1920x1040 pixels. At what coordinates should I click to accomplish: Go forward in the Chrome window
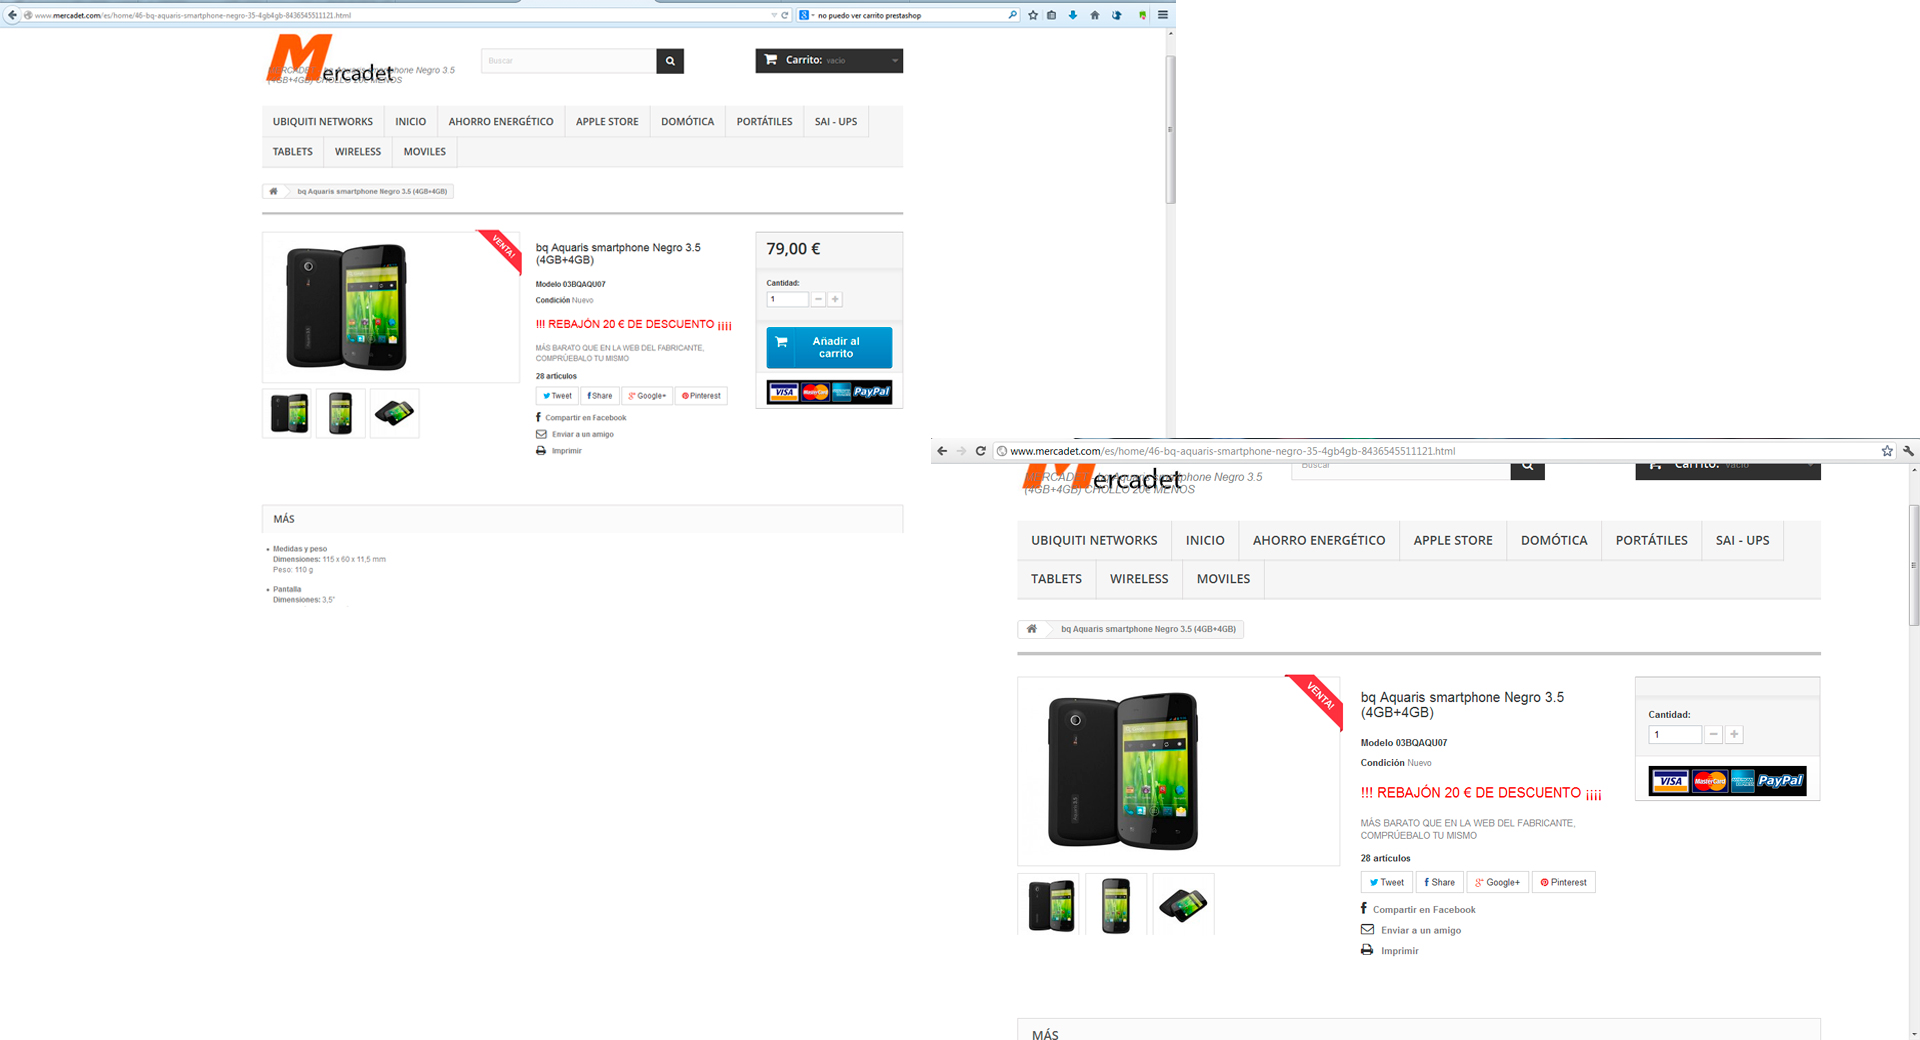coord(961,451)
